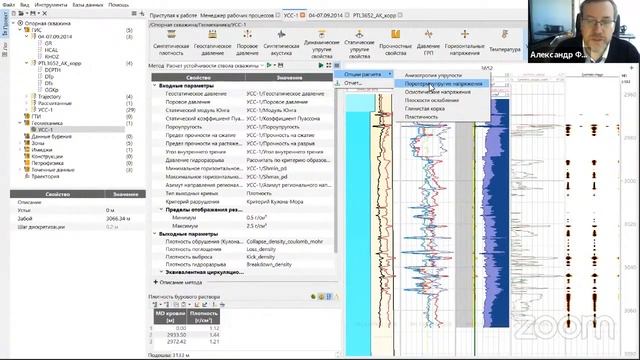Open the Геостатическое давление tool
The image size is (640, 360).
click(212, 42)
